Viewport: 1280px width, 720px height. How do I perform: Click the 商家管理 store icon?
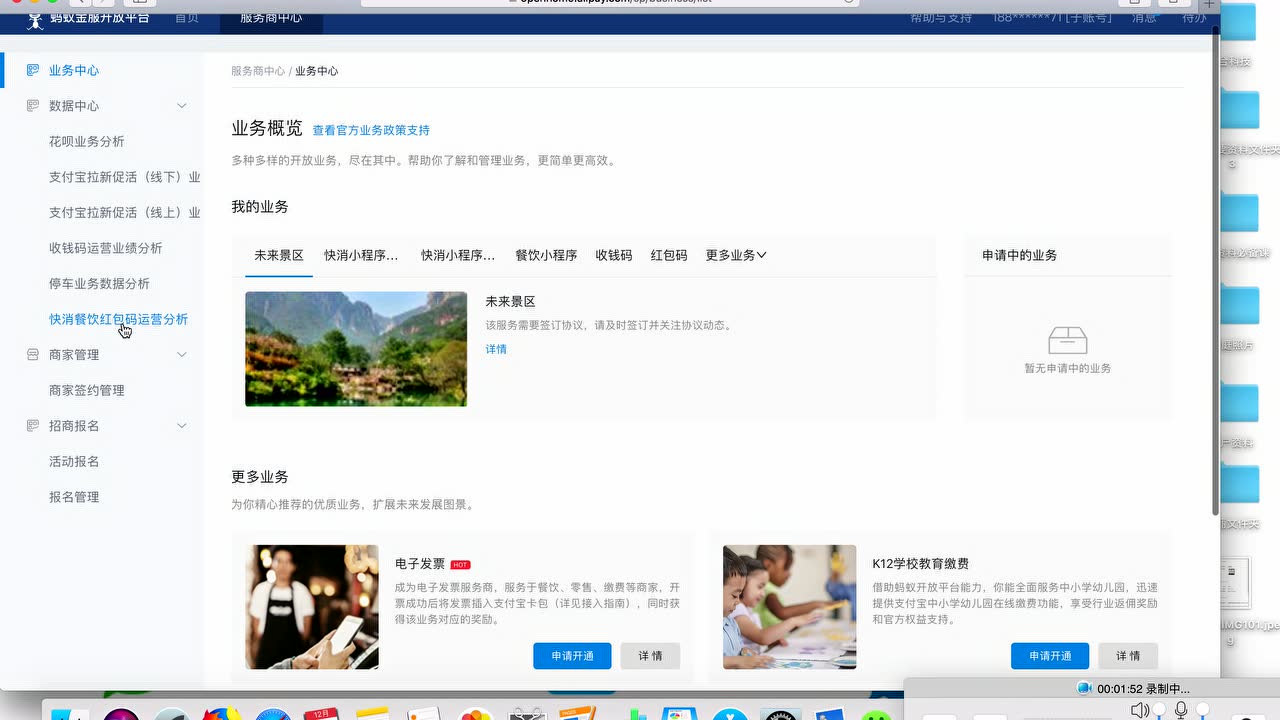pos(33,355)
